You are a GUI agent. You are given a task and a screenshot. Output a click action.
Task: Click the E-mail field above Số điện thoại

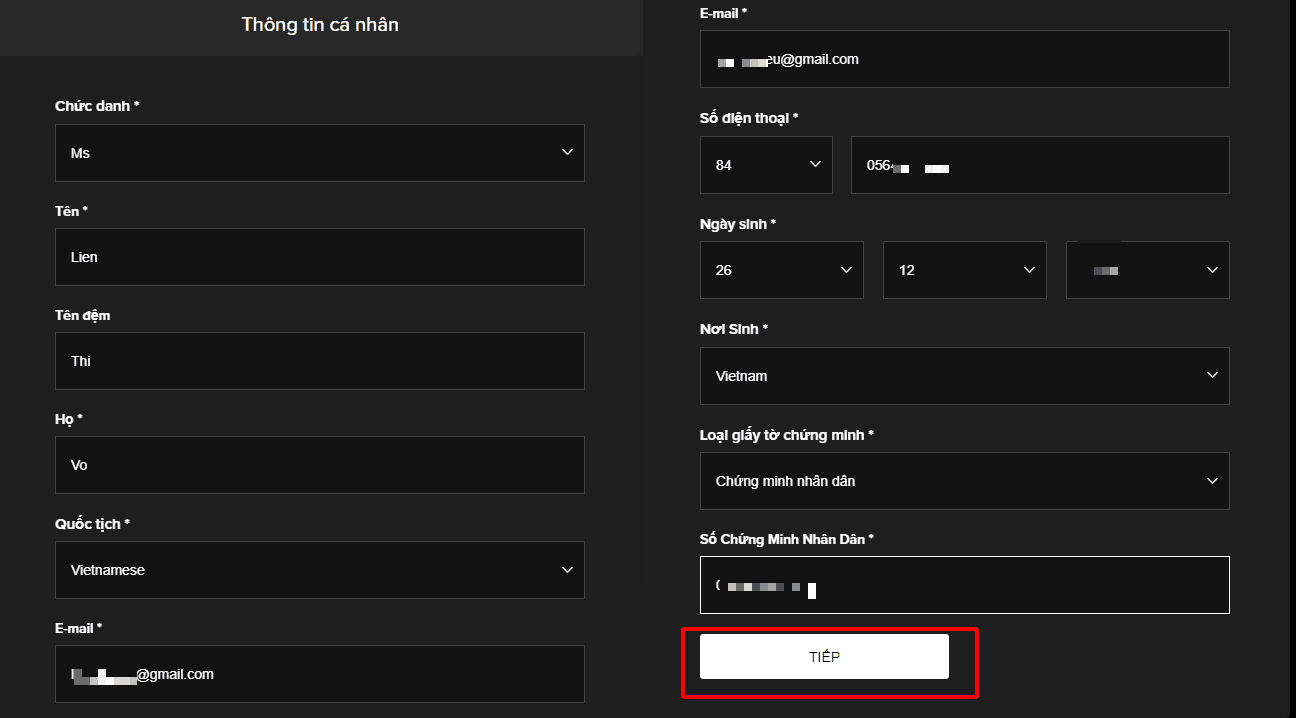pos(965,59)
